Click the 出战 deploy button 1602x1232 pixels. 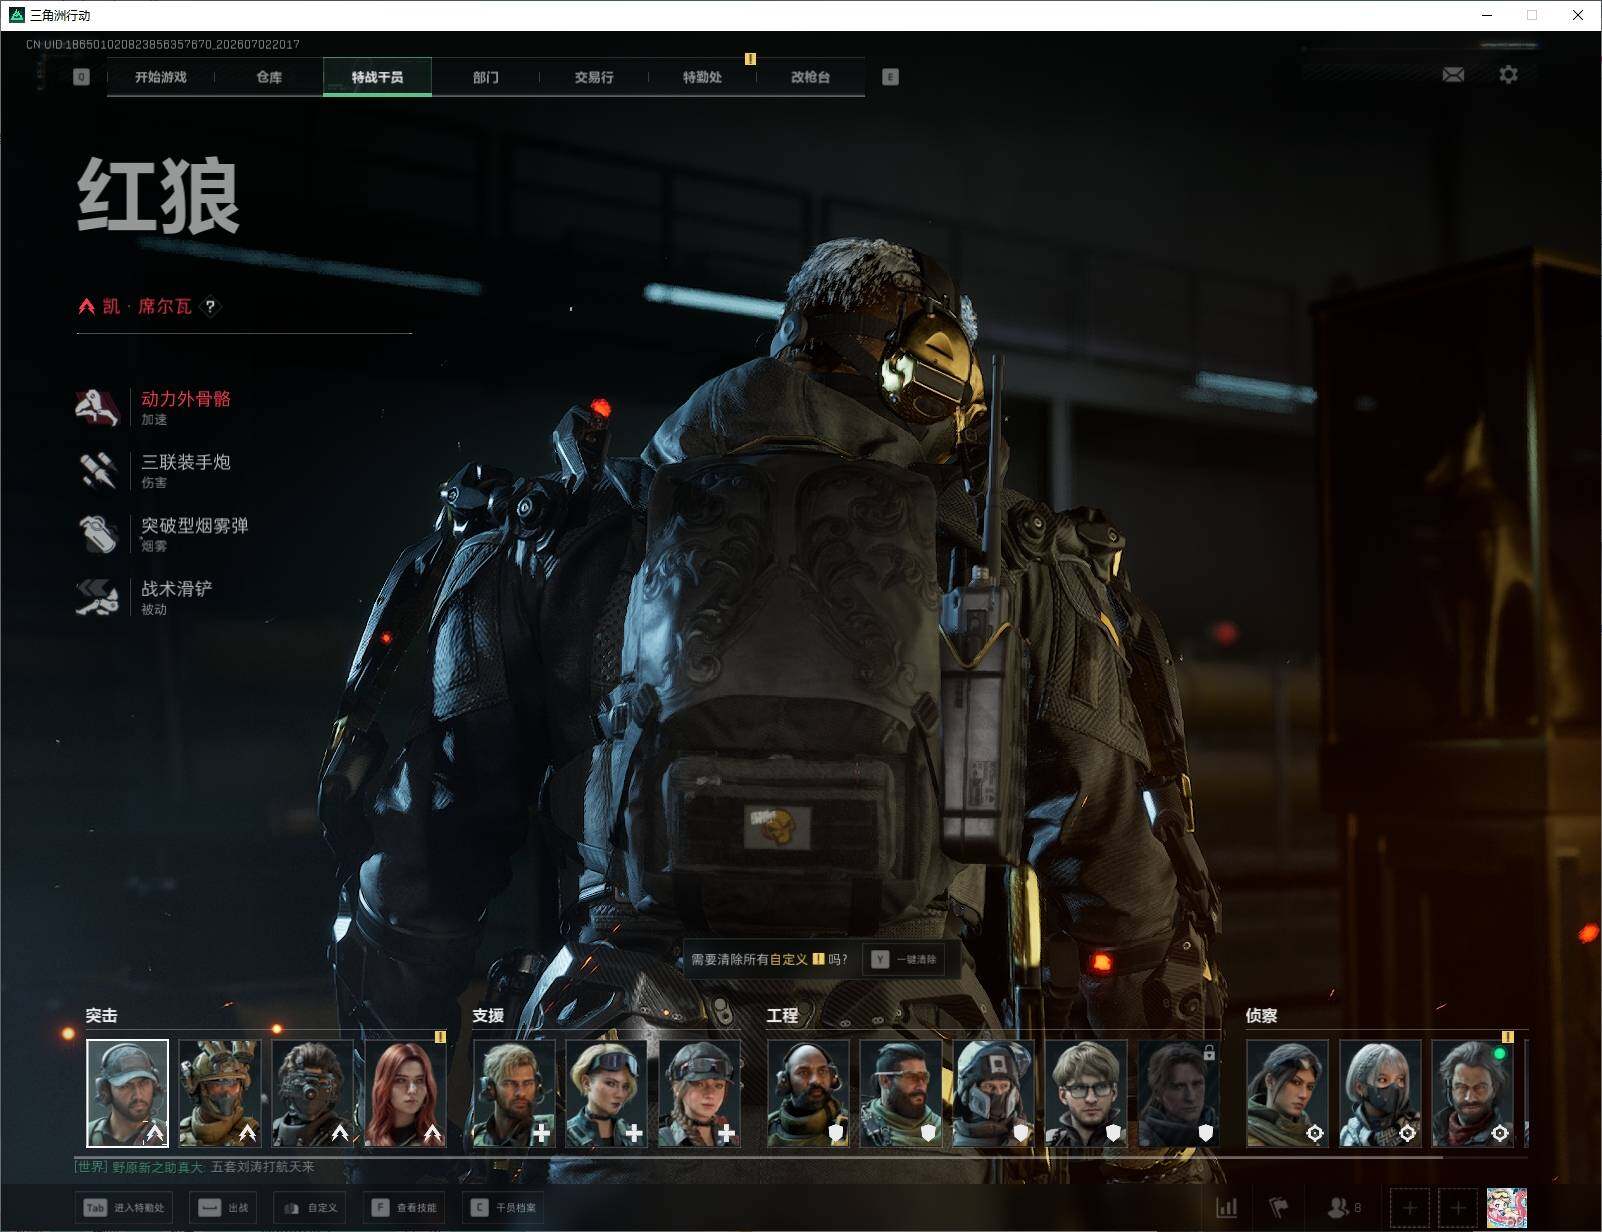(224, 1208)
